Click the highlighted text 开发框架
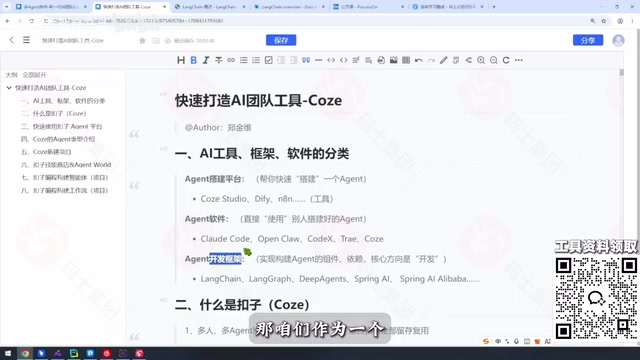Image resolution: width=640 pixels, height=360 pixels. coord(225,259)
